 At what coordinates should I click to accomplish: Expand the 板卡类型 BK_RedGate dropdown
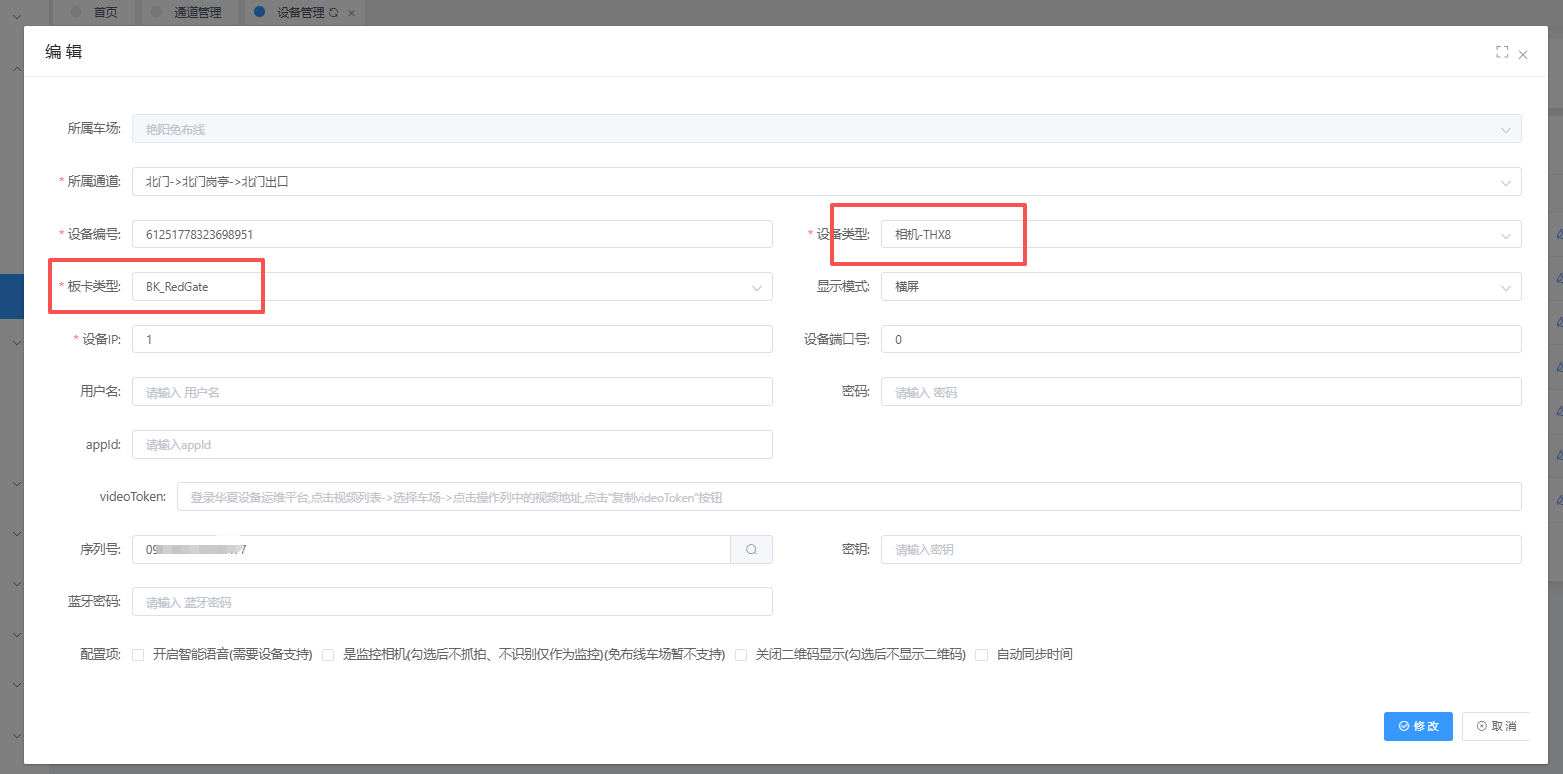point(452,287)
